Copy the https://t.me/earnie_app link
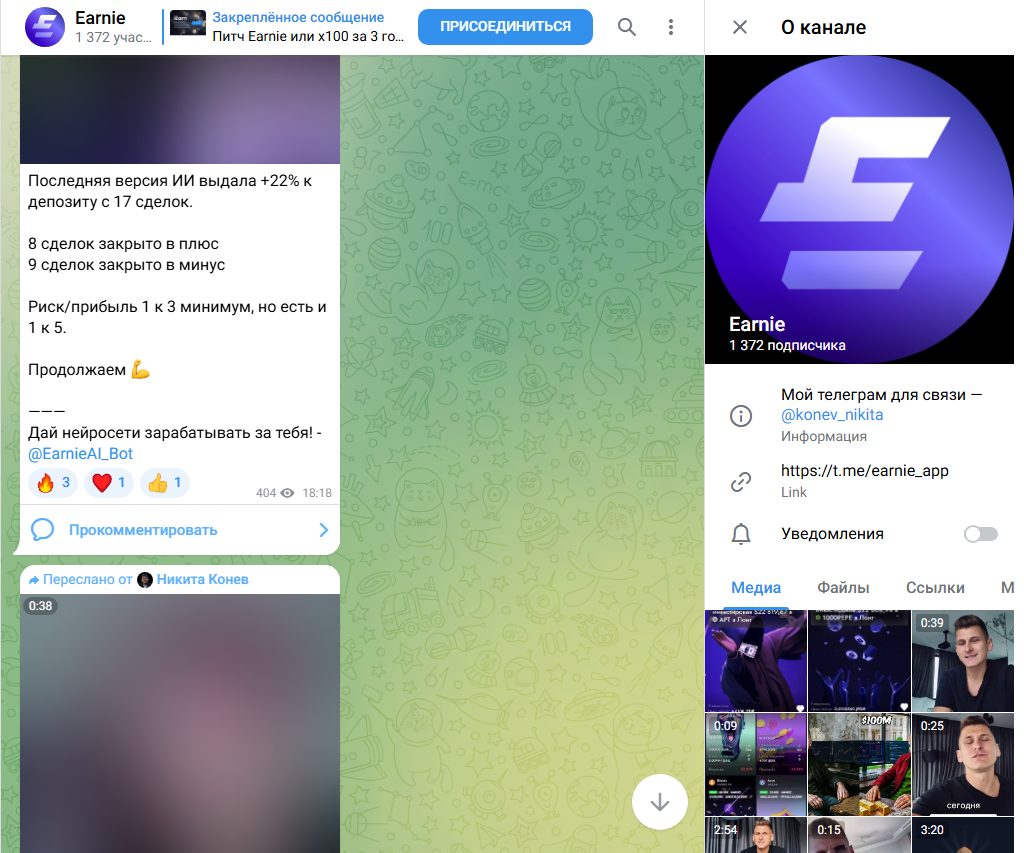Image resolution: width=1024 pixels, height=853 pixels. 865,470
